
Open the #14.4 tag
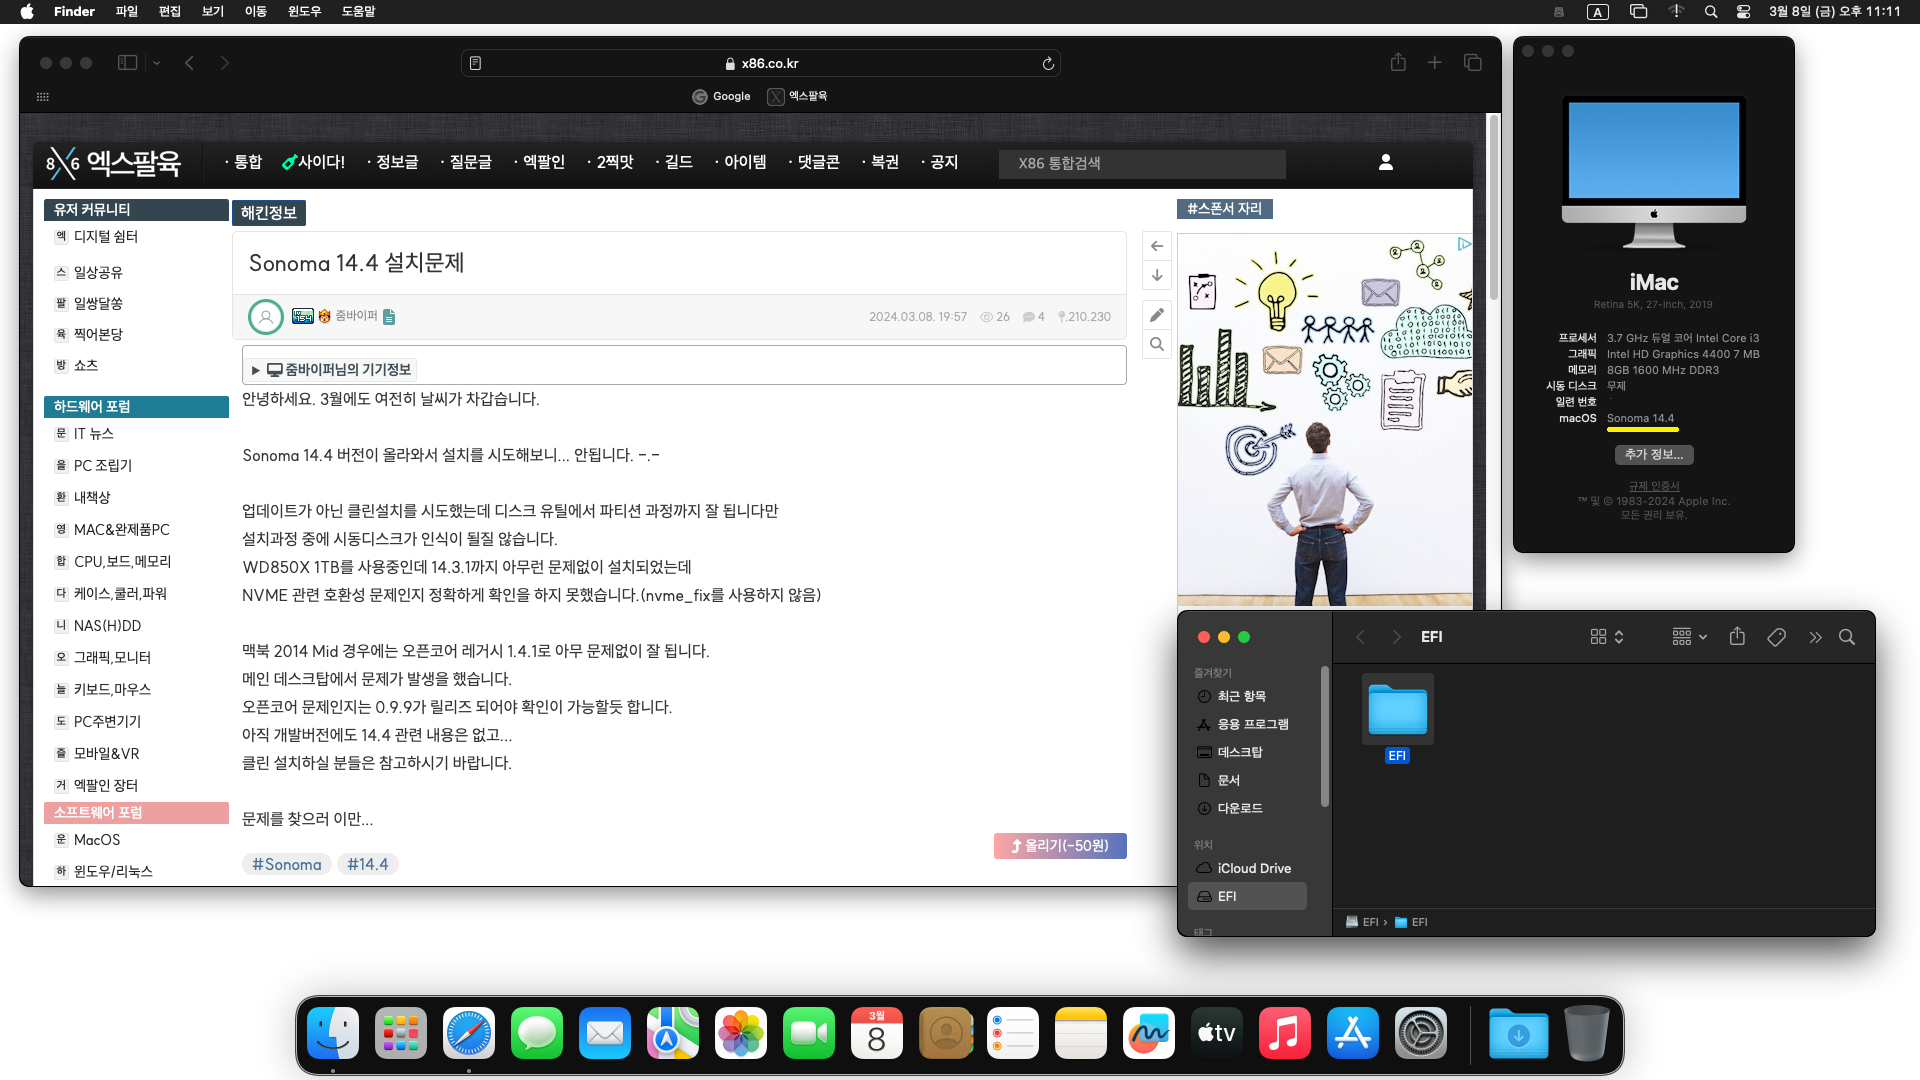pyautogui.click(x=368, y=864)
